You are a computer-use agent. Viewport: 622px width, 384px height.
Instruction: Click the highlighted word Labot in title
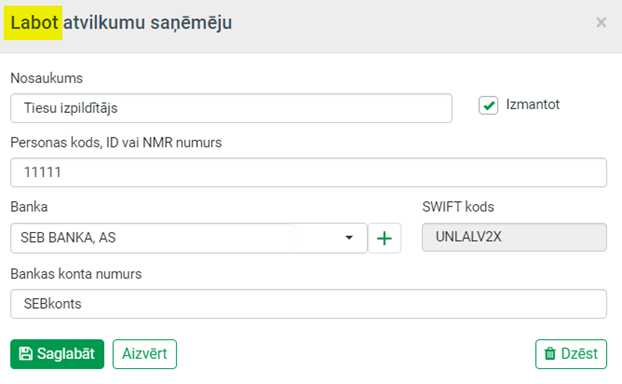[x=34, y=23]
